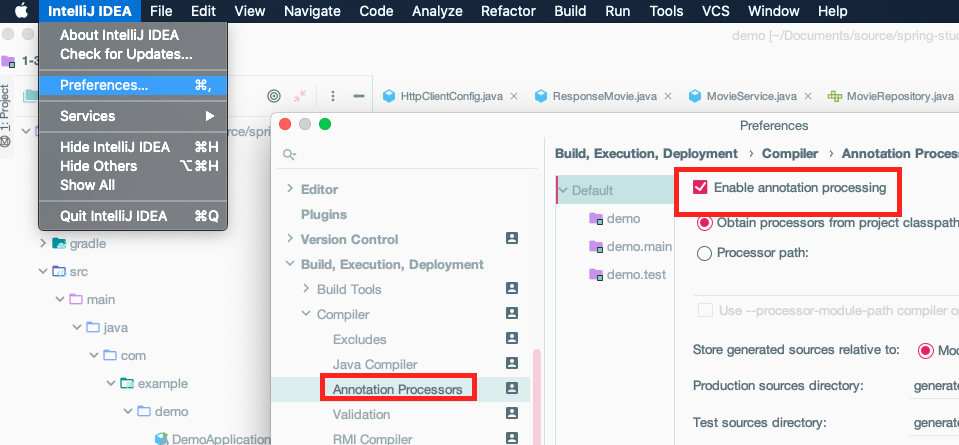The image size is (959, 445).
Task: Open the 1: Project tool window tab
Action: click(6, 116)
